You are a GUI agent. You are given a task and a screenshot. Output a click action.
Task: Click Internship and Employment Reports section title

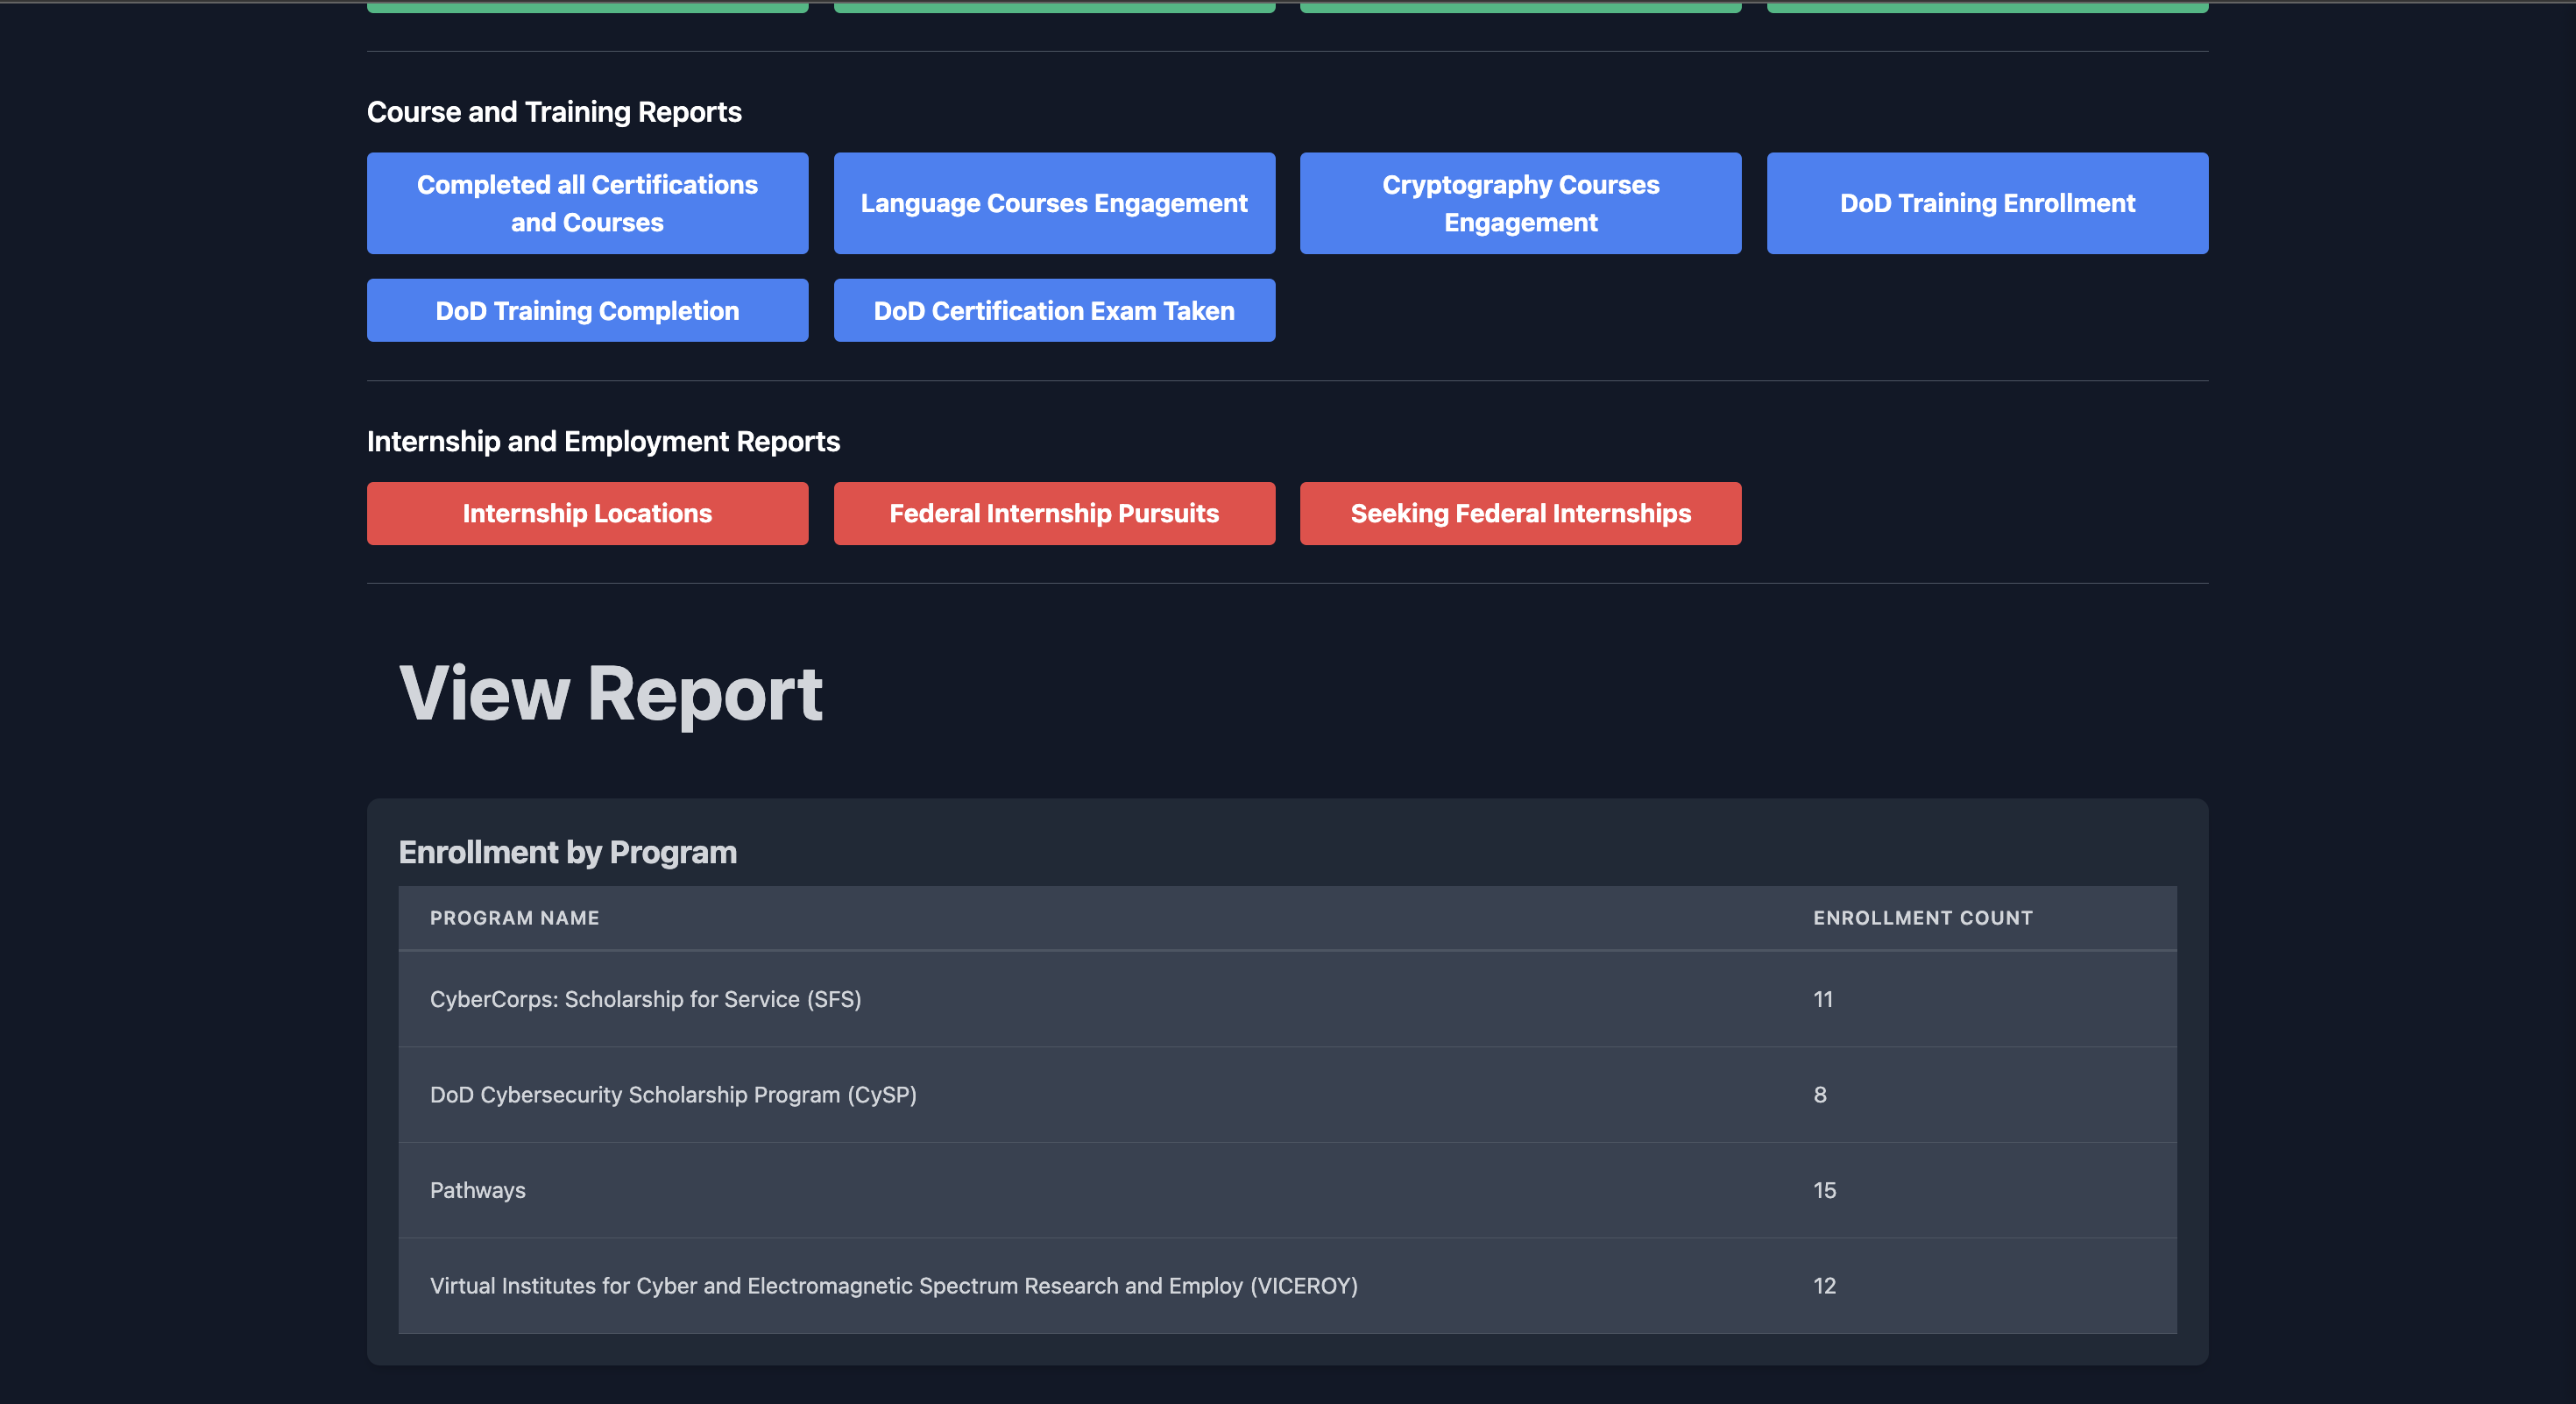click(x=603, y=441)
